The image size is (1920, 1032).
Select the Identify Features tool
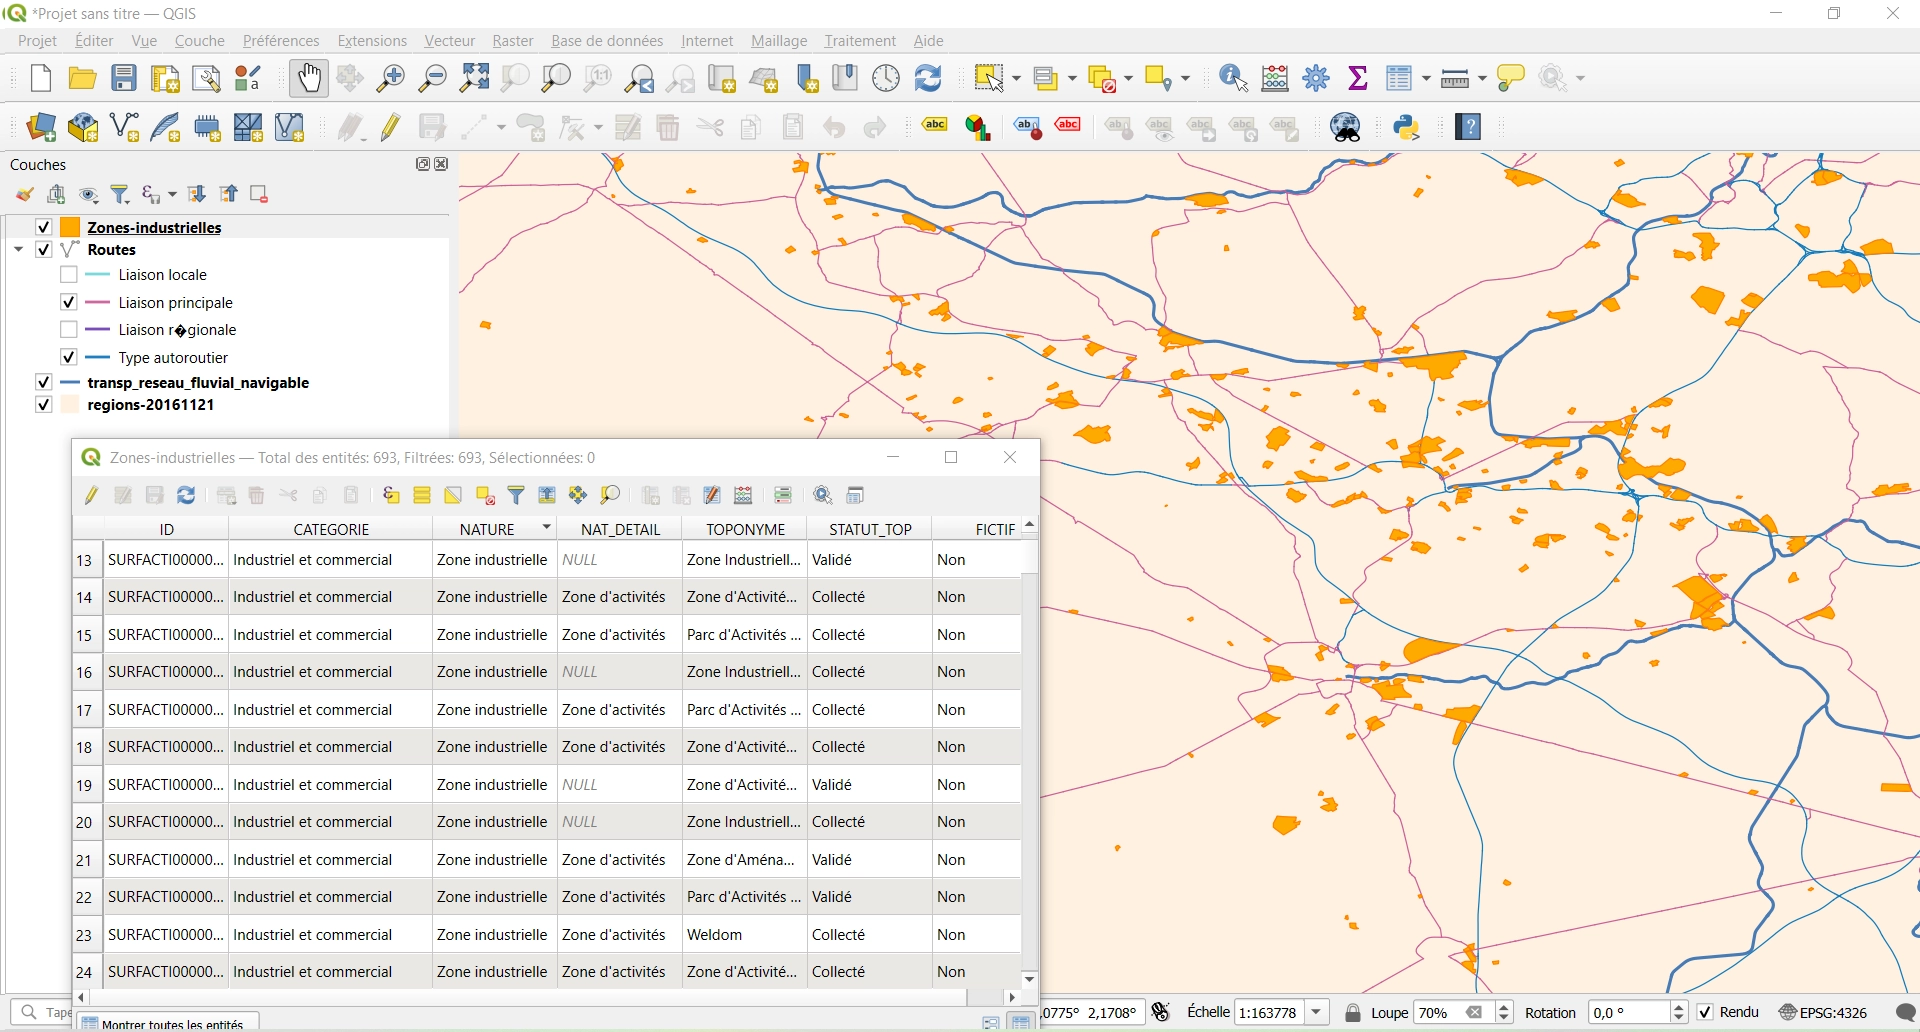coord(1235,78)
